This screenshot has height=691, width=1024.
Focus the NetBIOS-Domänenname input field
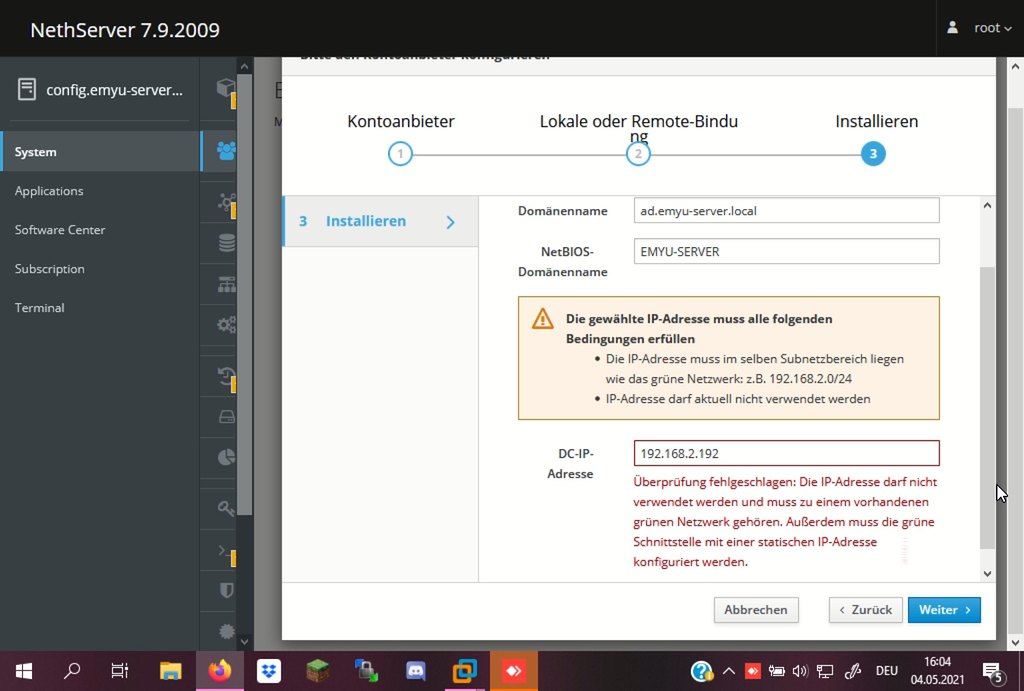click(x=786, y=251)
